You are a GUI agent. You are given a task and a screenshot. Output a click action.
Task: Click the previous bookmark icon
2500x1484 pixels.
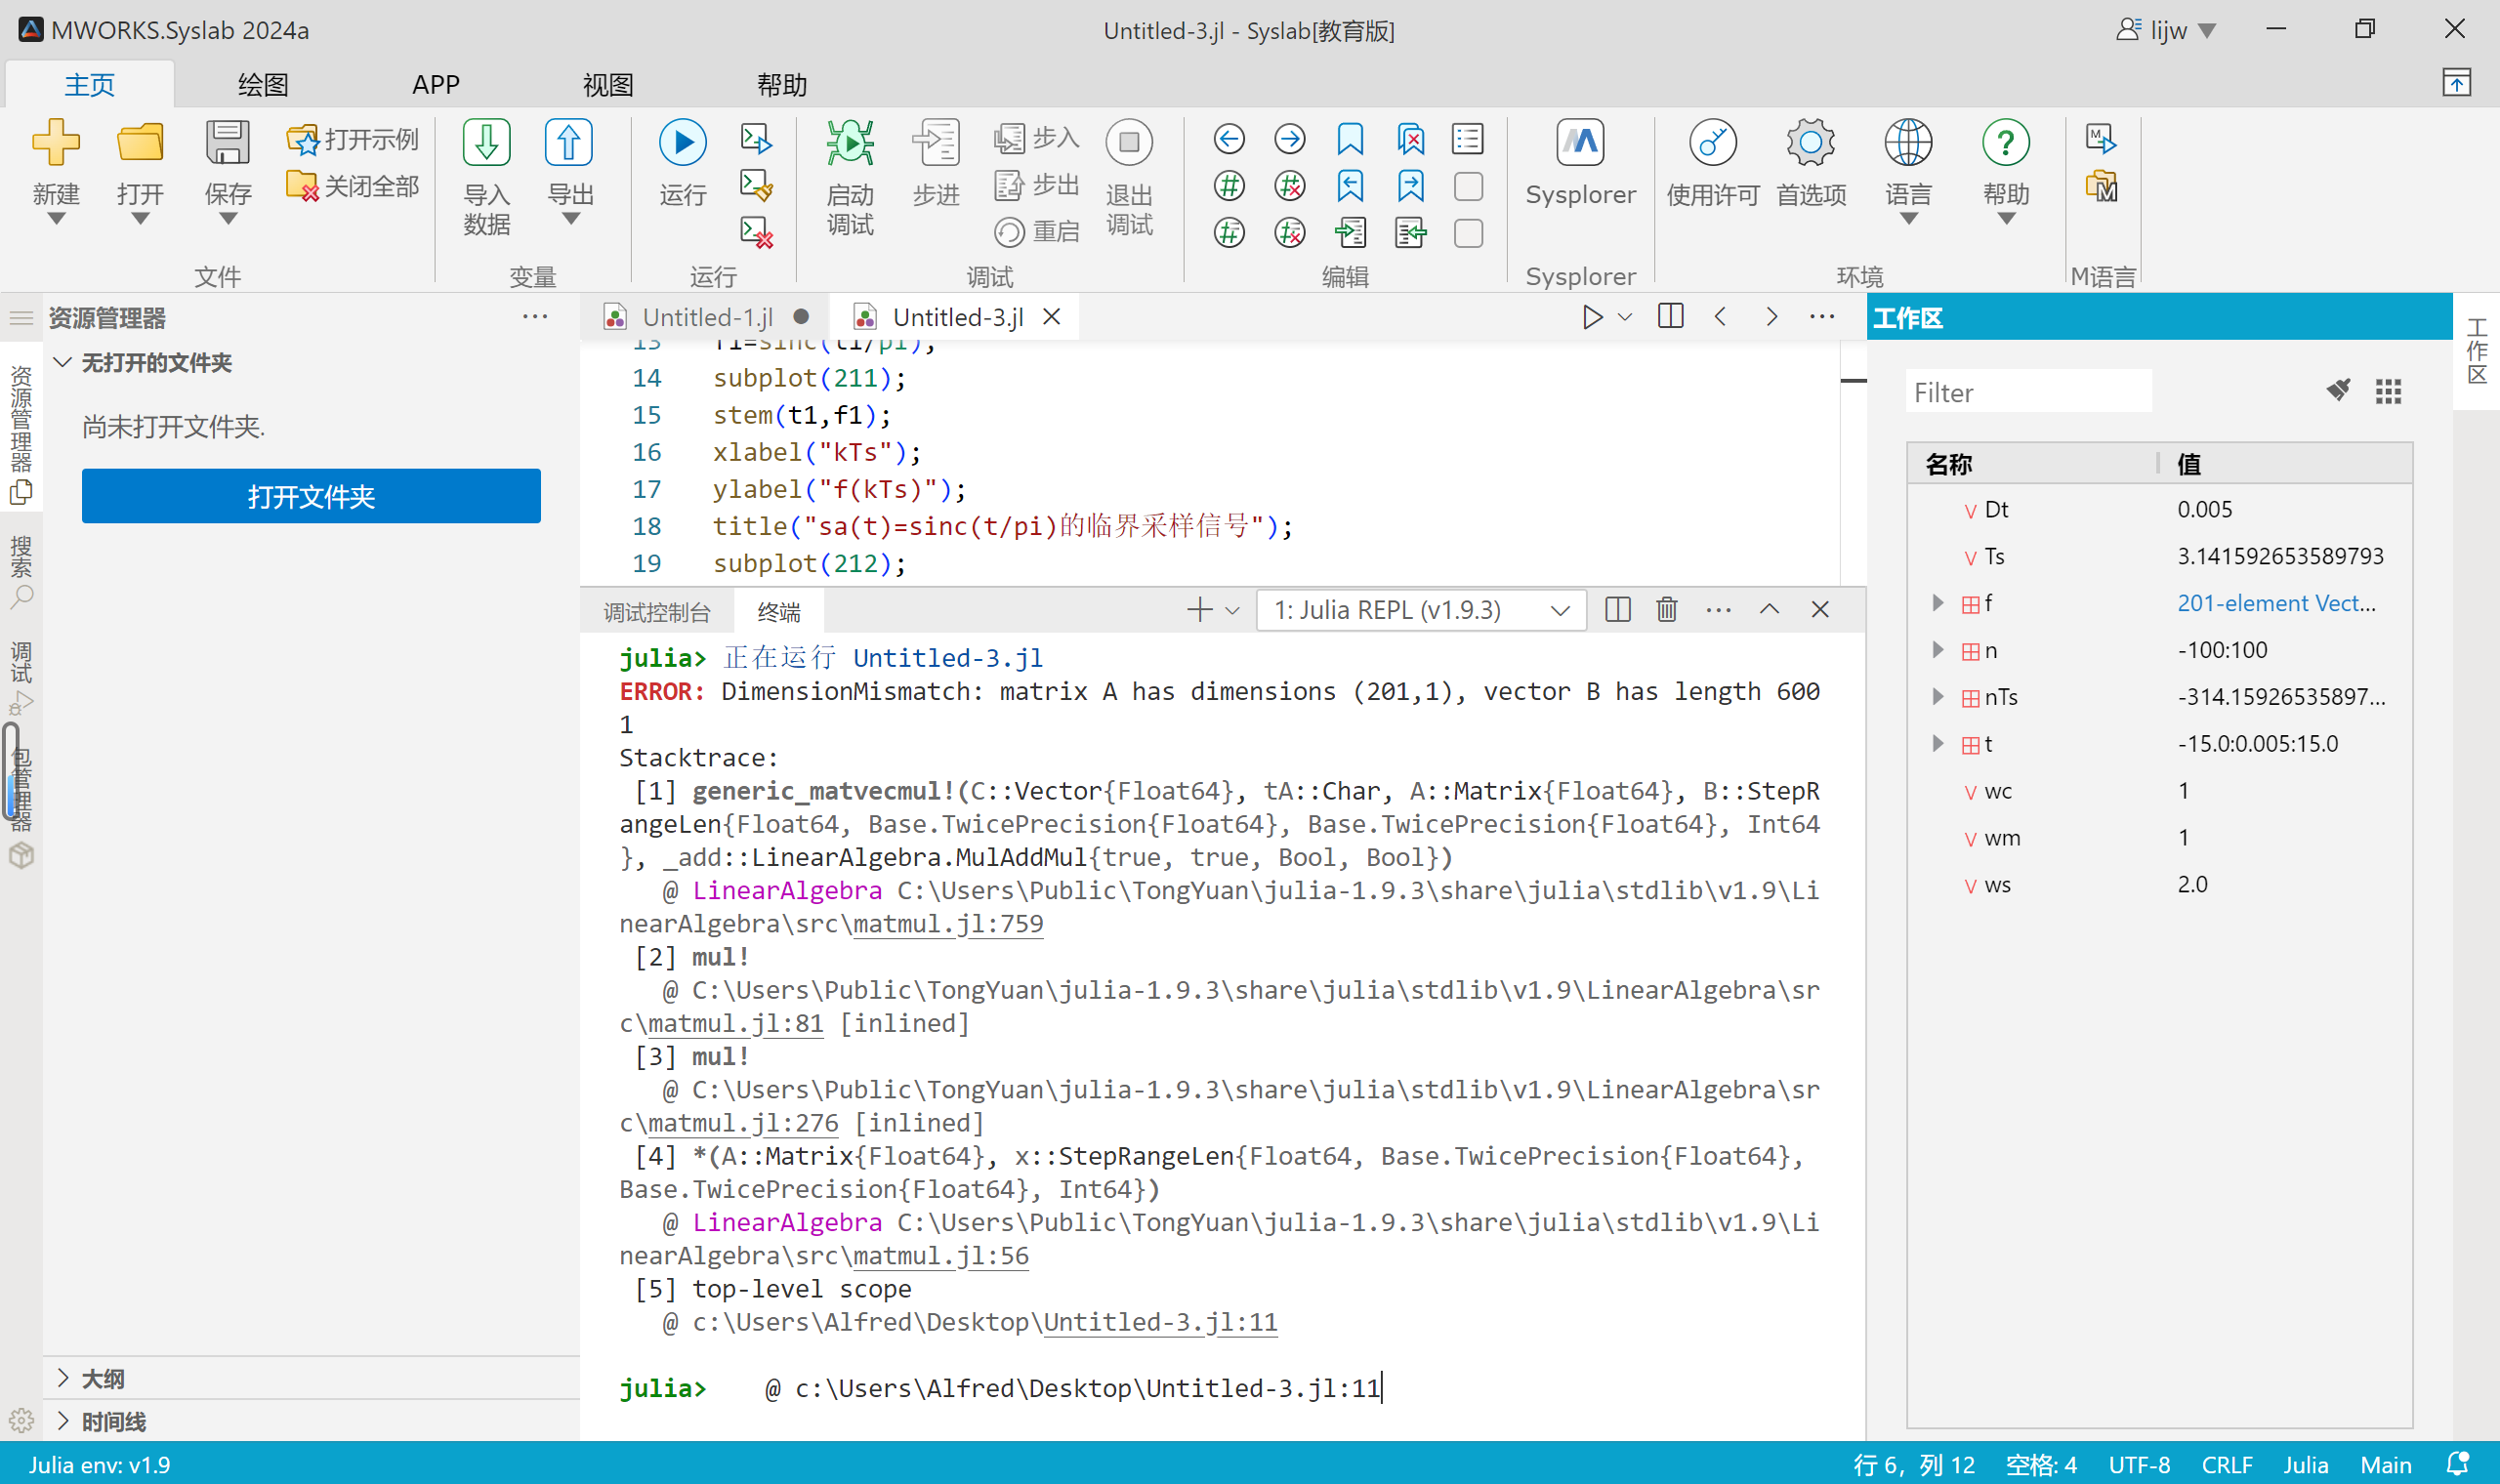tap(1350, 186)
